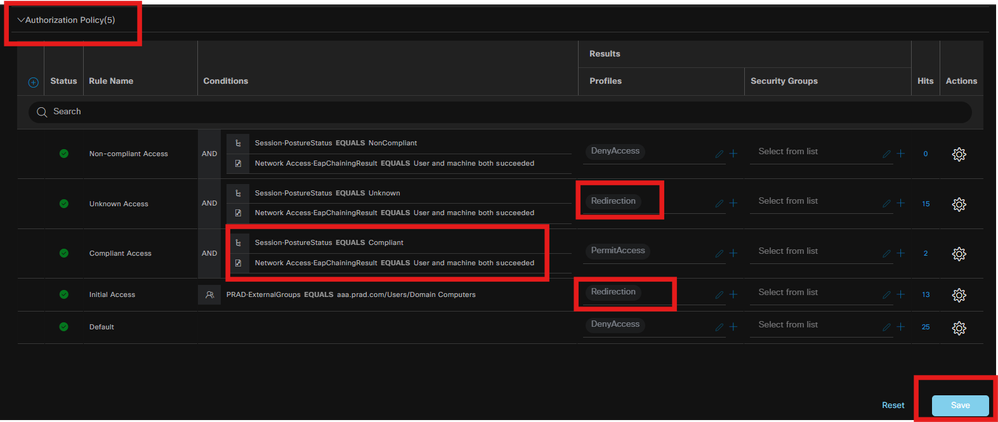Edit profile pencil for Non-compliant Access rule

coord(719,153)
